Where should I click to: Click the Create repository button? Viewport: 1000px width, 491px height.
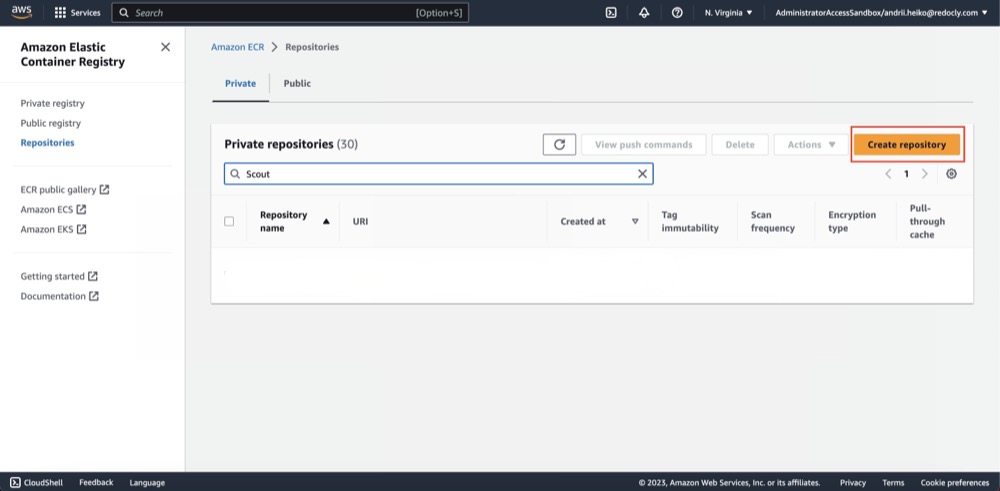(x=906, y=145)
